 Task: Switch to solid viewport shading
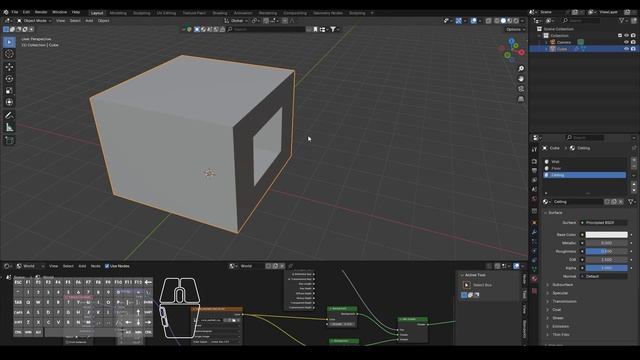pos(503,20)
